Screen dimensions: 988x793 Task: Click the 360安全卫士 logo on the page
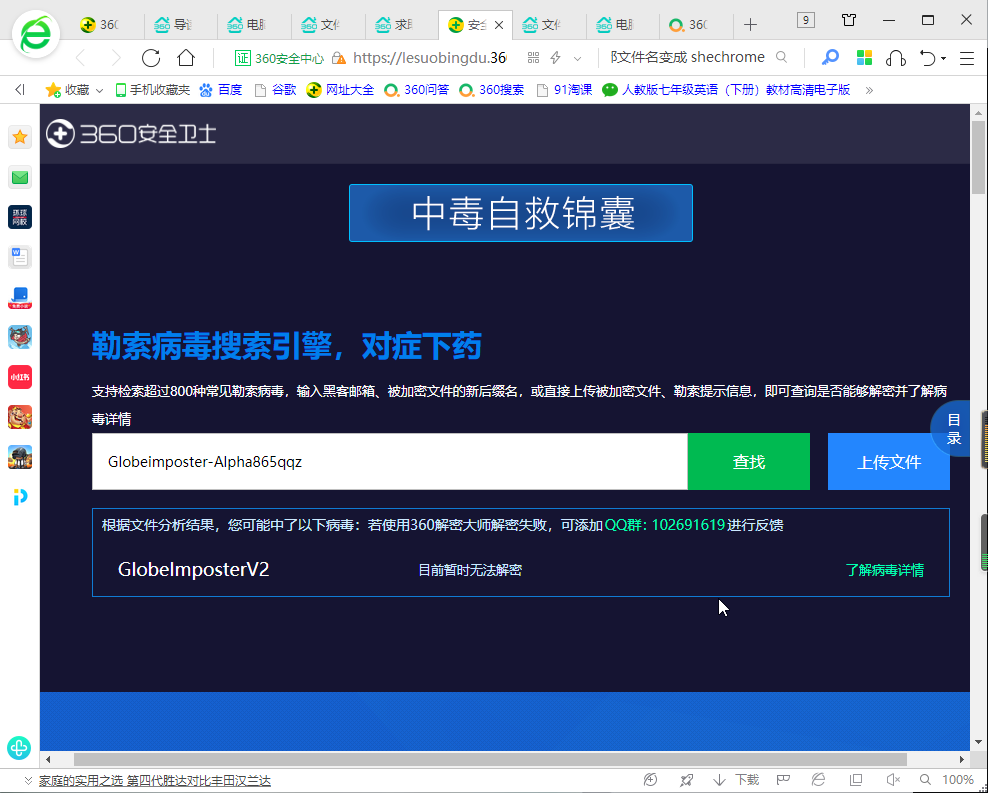pos(130,134)
